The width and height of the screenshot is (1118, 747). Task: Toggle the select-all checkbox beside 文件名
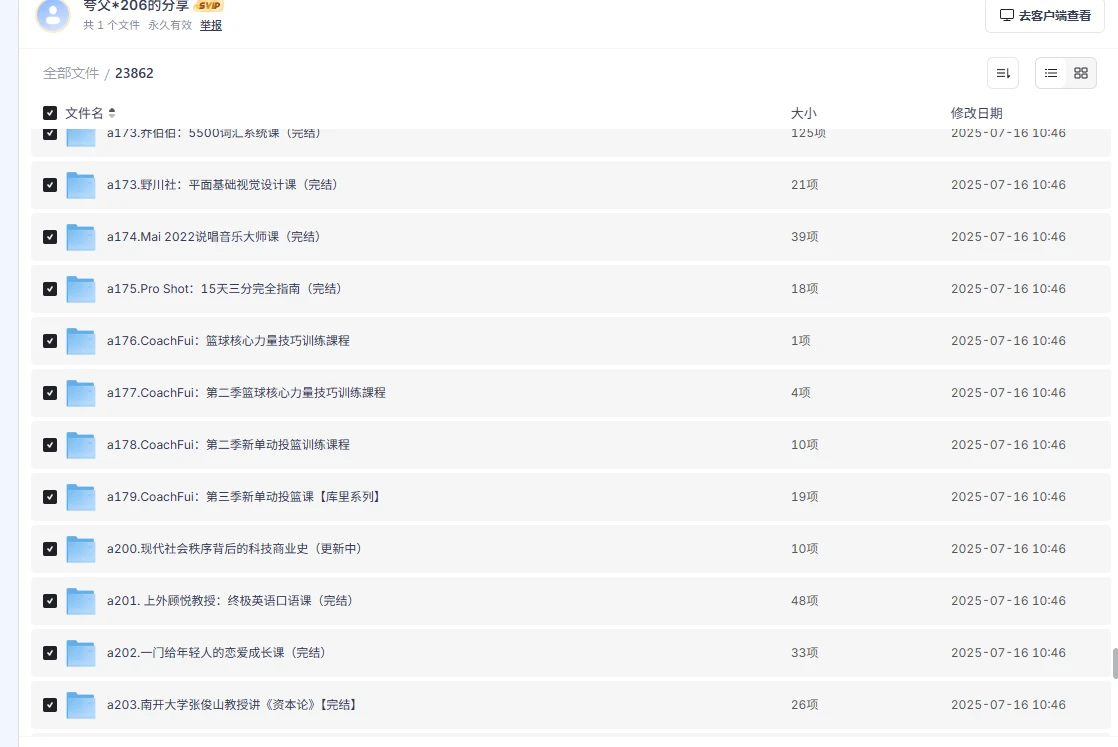point(50,113)
